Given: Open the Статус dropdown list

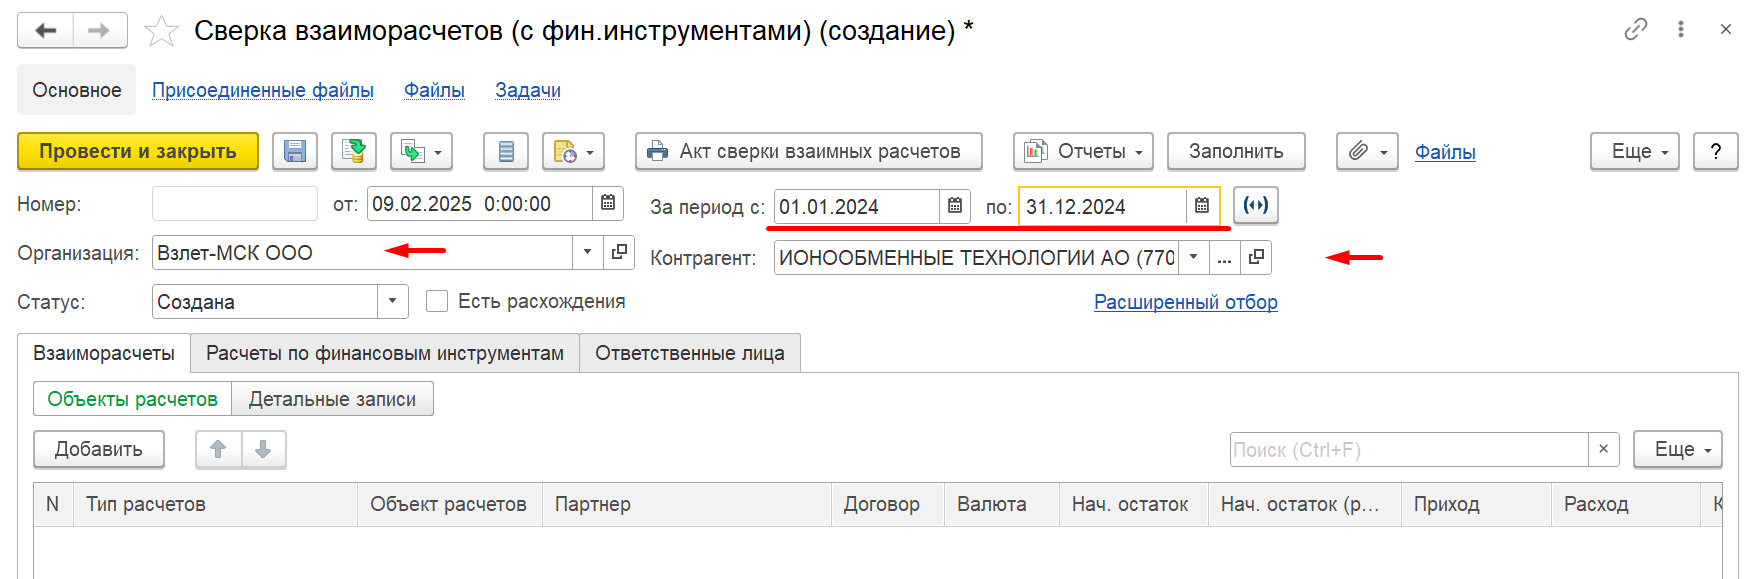Looking at the screenshot, I should 392,301.
